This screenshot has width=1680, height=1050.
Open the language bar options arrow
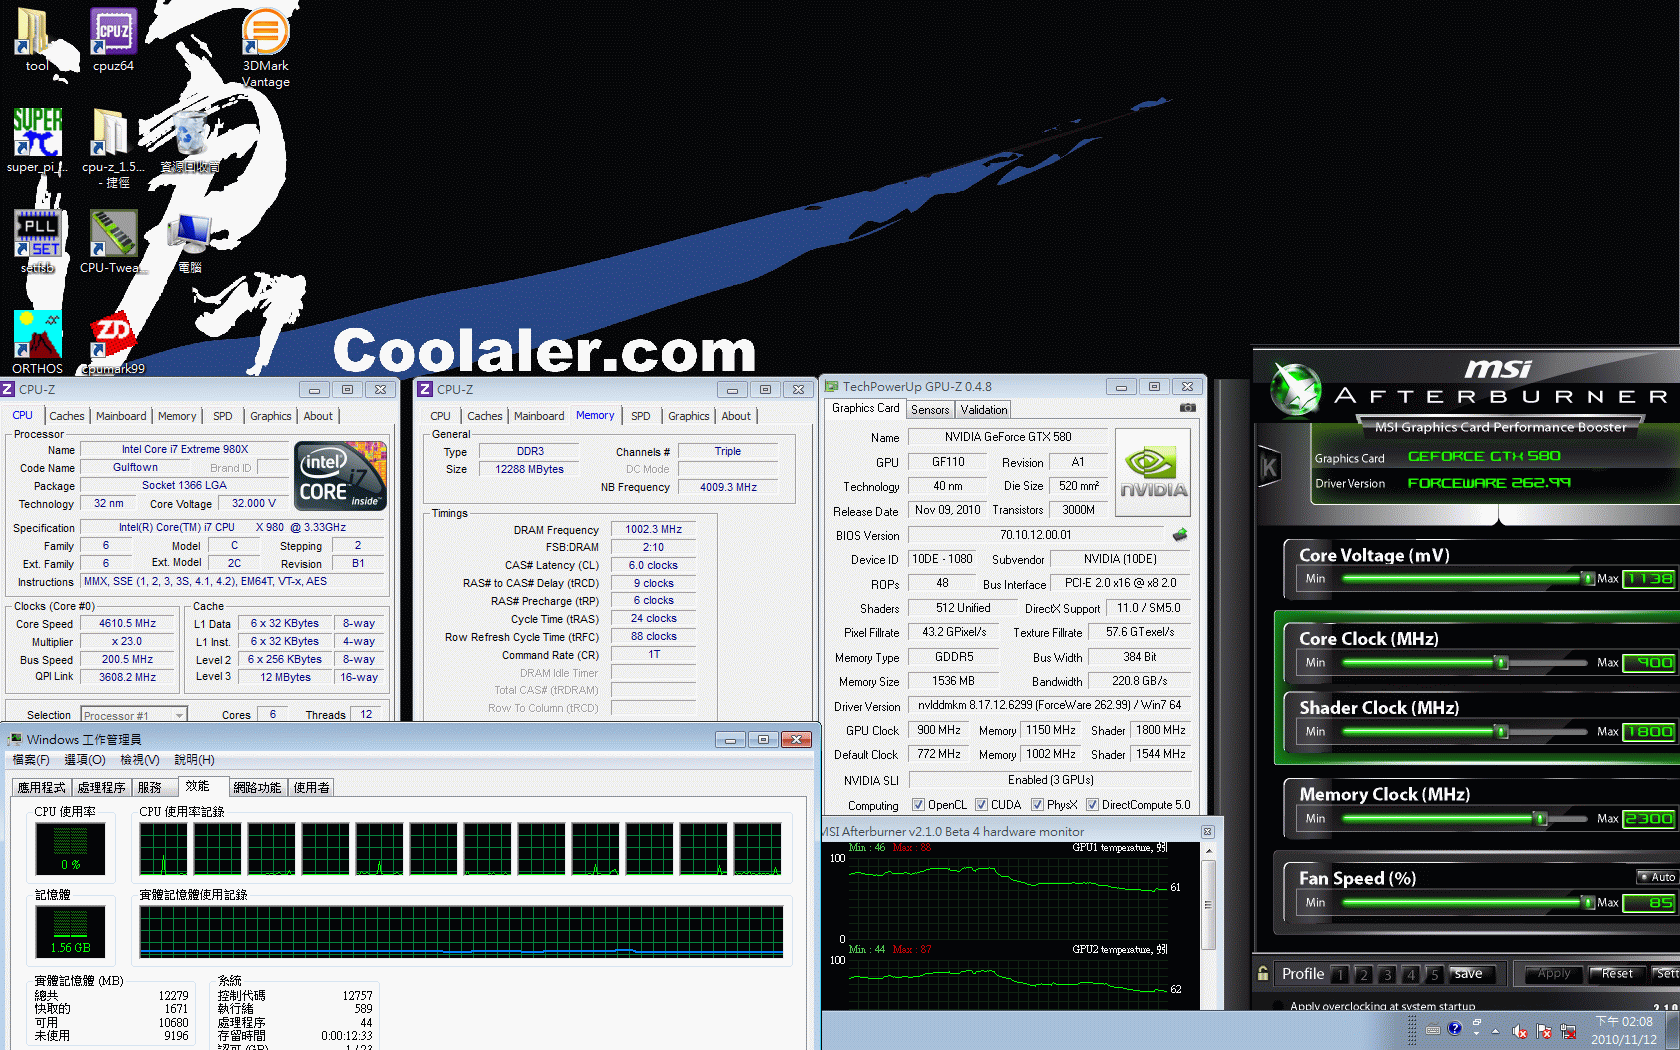tap(1477, 1034)
